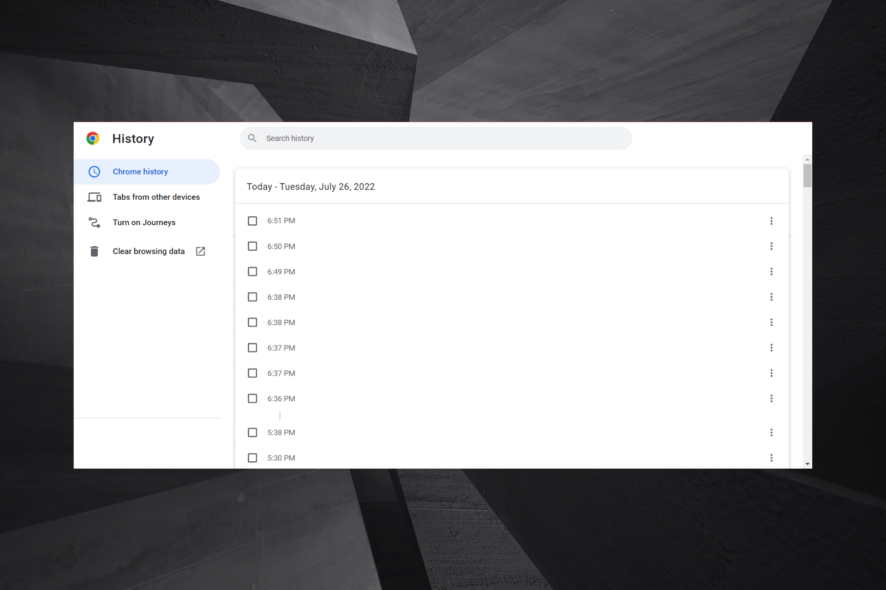Click the devices icon beside Tabs from other devices
This screenshot has width=886, height=590.
[94, 197]
